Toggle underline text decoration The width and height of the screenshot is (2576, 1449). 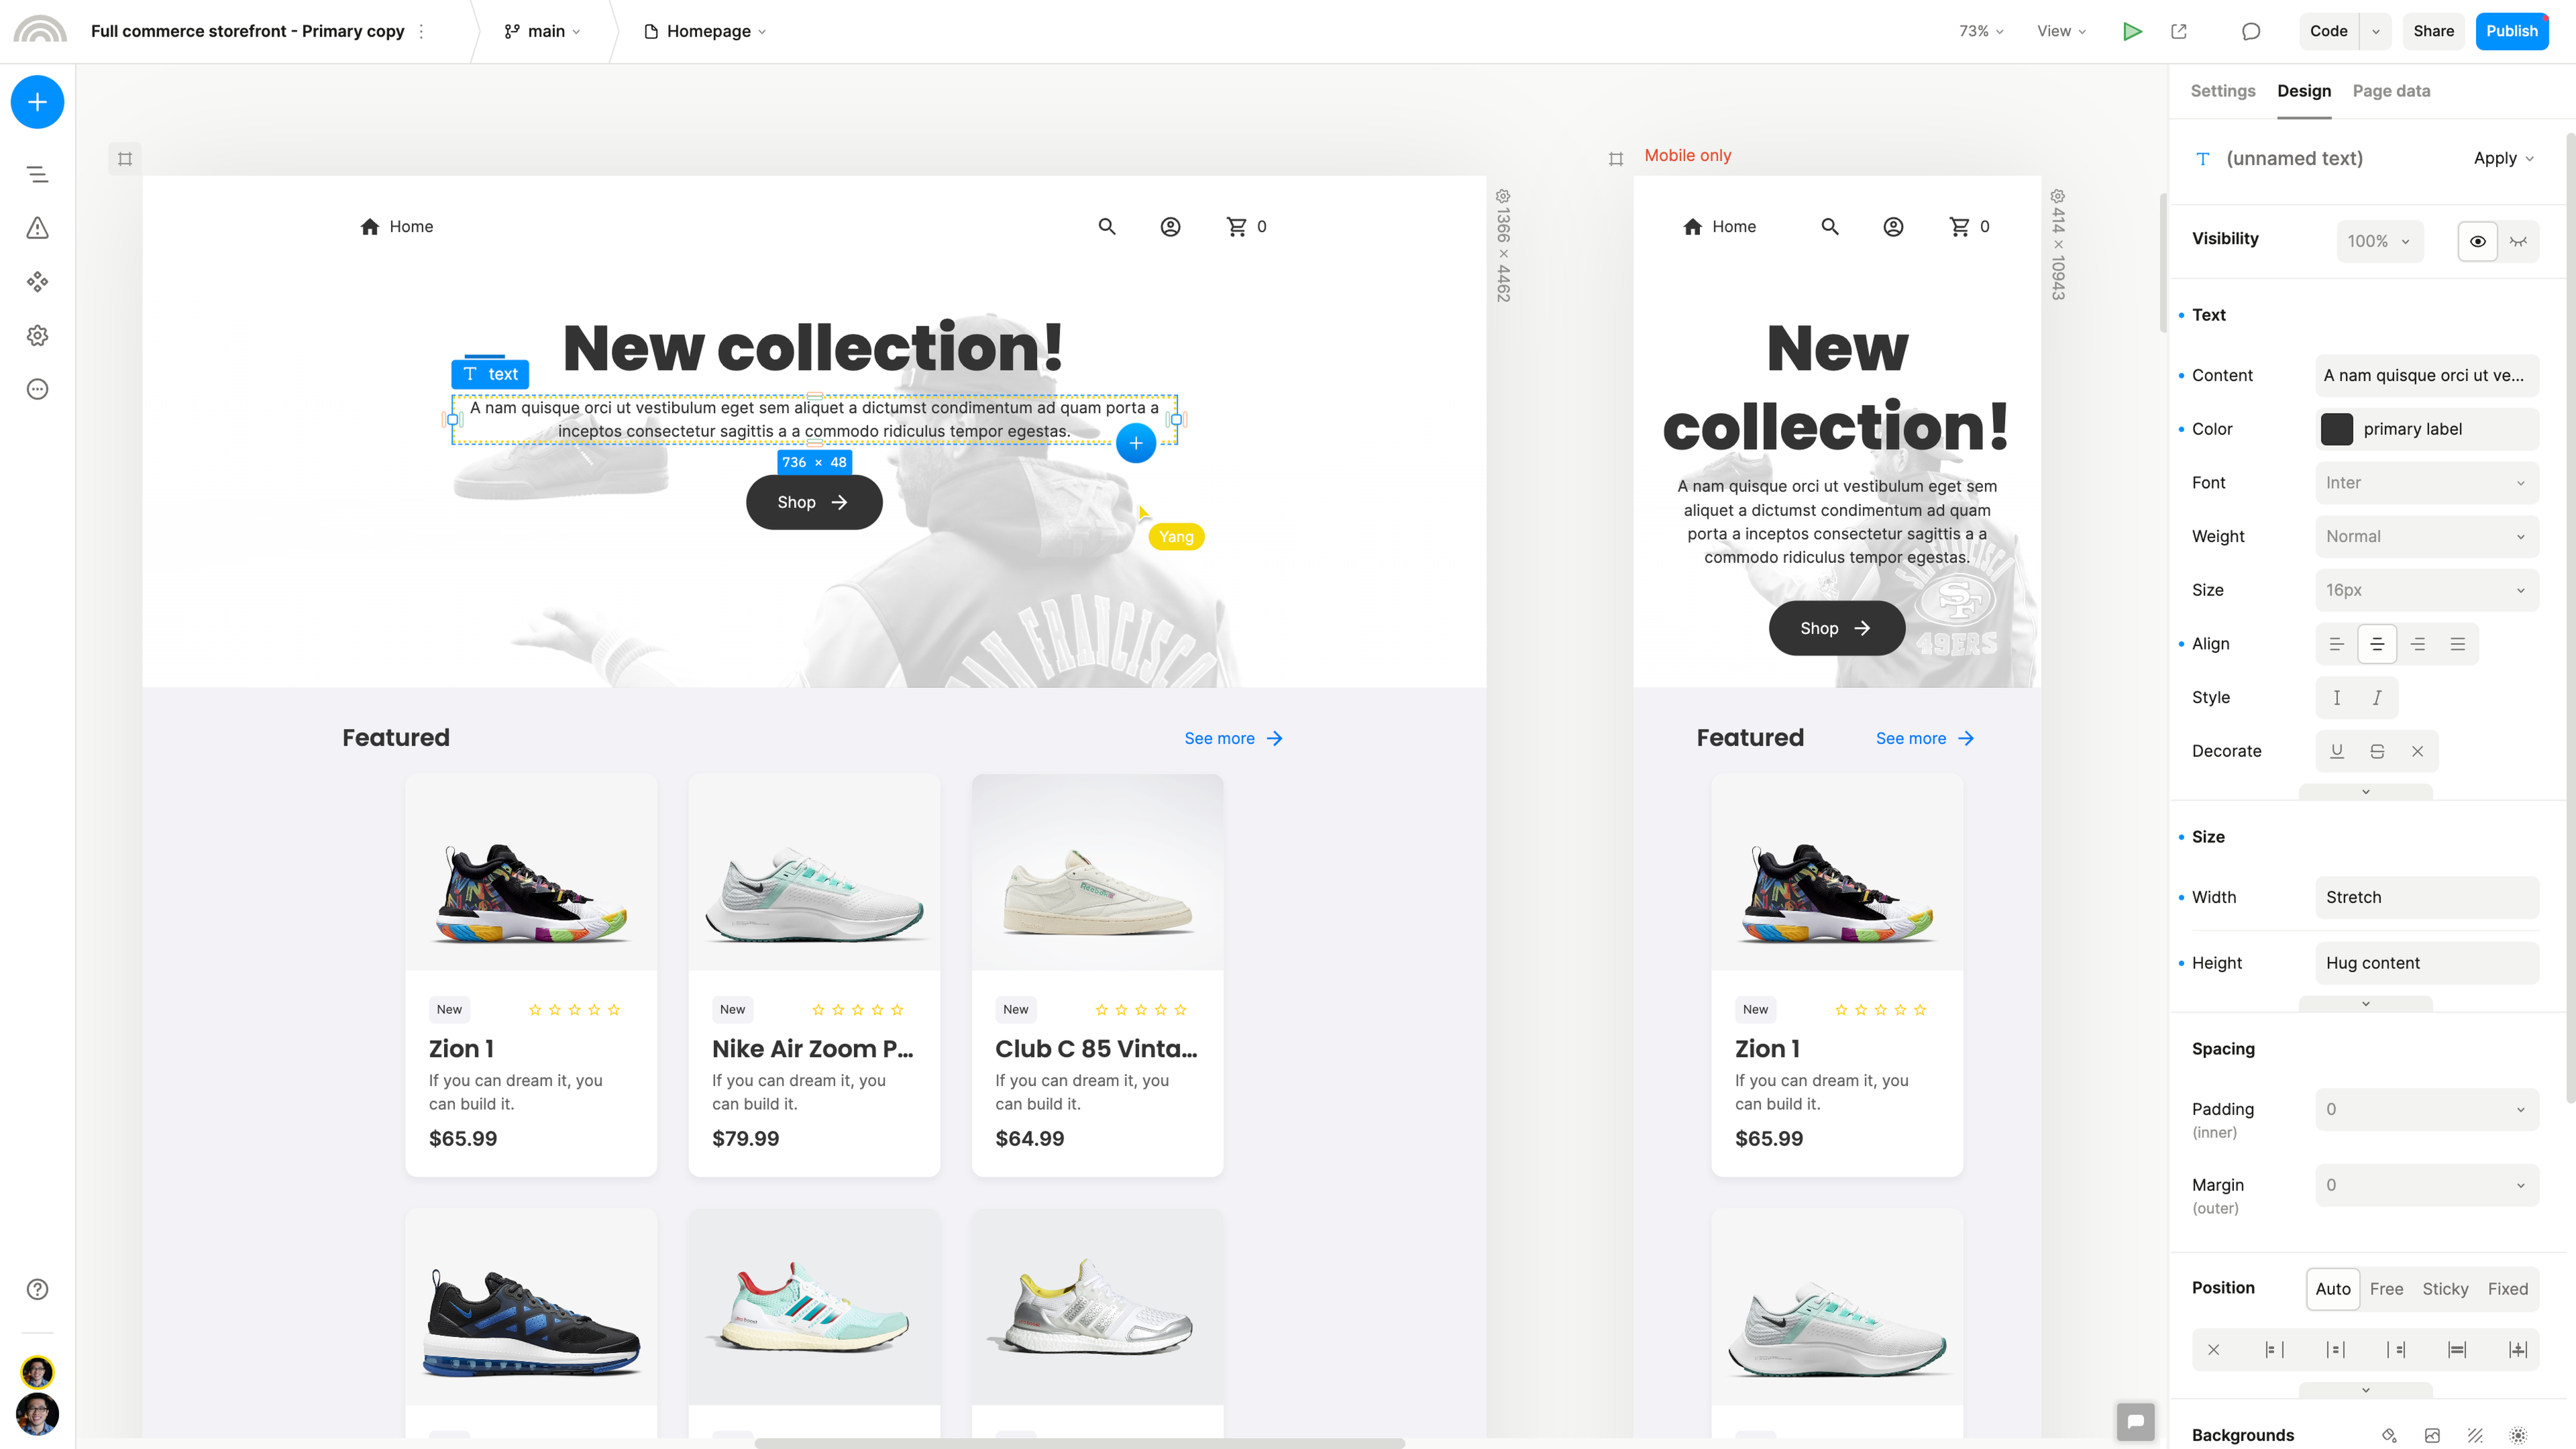2337,751
